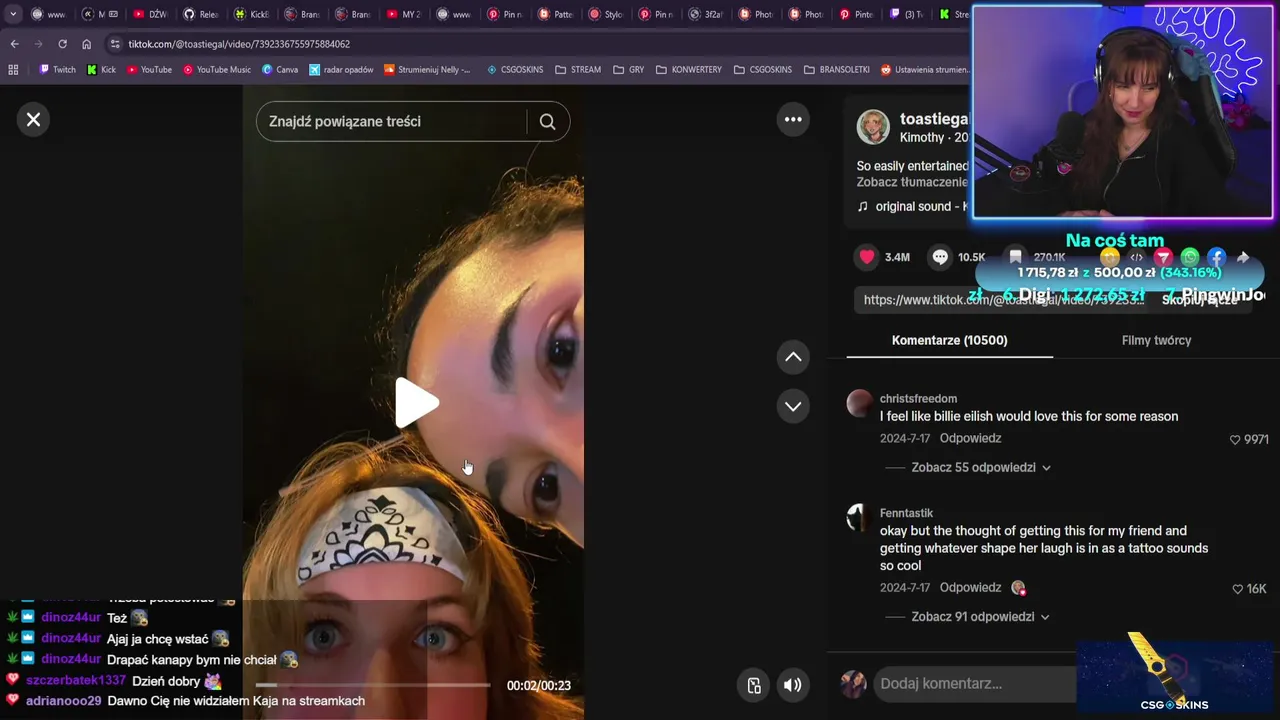The height and width of the screenshot is (720, 1280).
Task: Open the bookmarks apps grid icon
Action: tap(13, 70)
